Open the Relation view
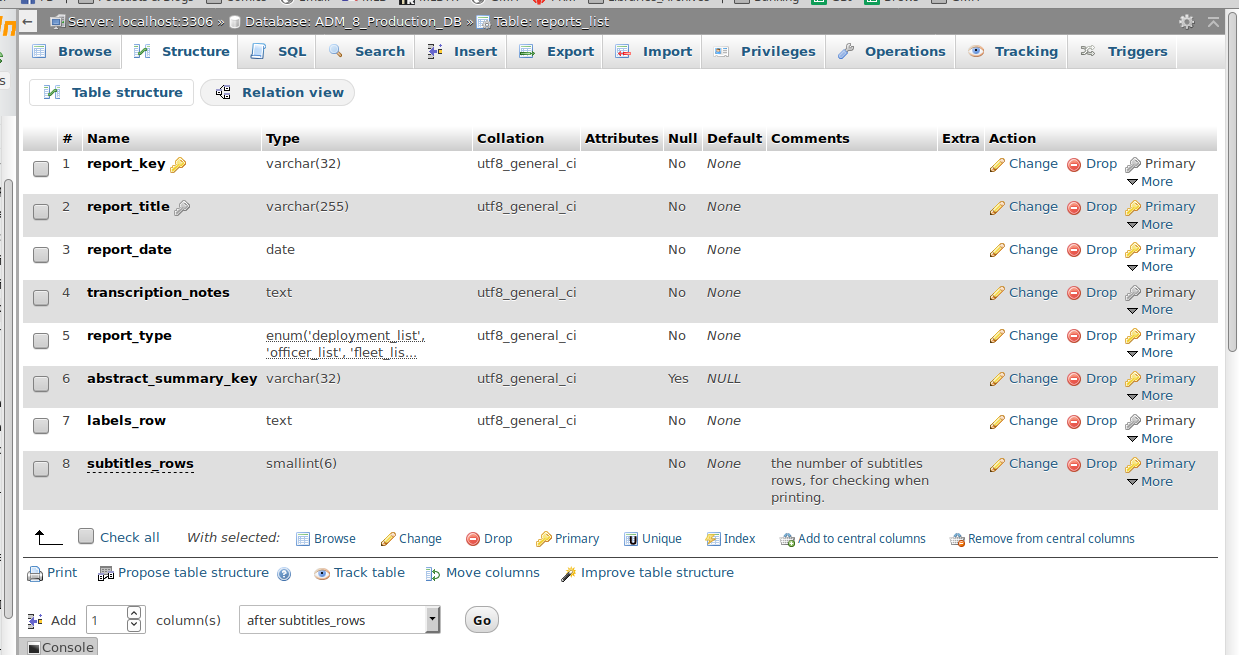Image resolution: width=1239 pixels, height=655 pixels. click(278, 93)
